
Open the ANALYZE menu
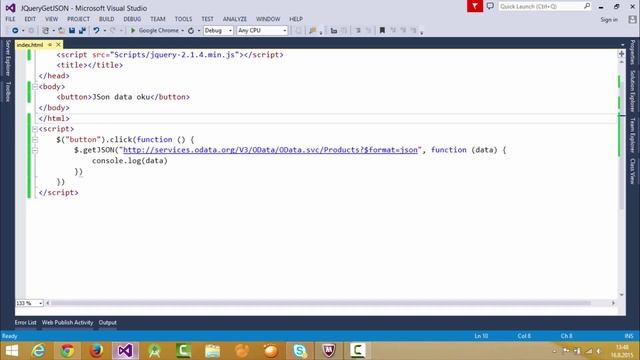click(235, 19)
